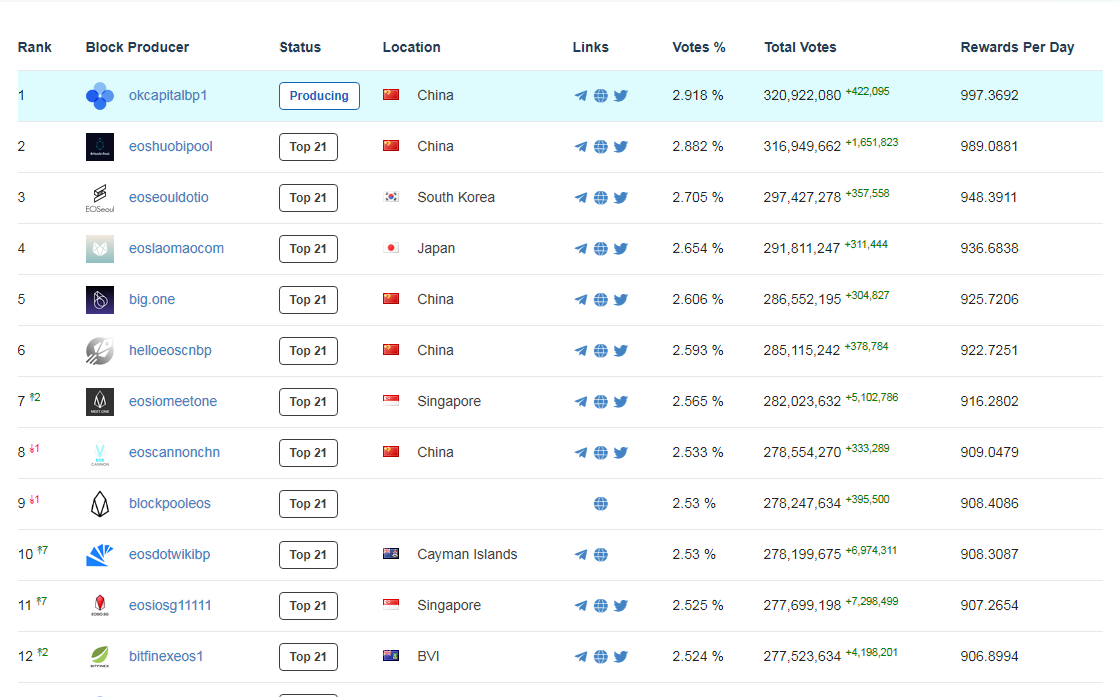
Task: Click Top 21 badge for eoshuobipool
Action: (x=308, y=147)
